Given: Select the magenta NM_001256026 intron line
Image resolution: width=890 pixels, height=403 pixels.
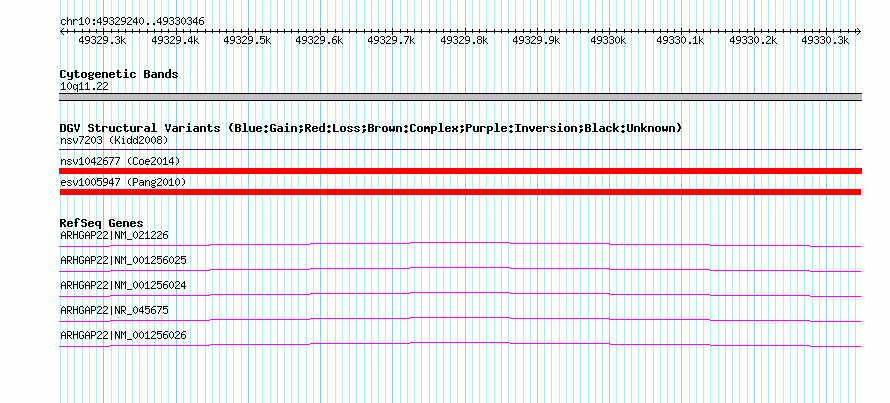Looking at the screenshot, I should tap(460, 344).
